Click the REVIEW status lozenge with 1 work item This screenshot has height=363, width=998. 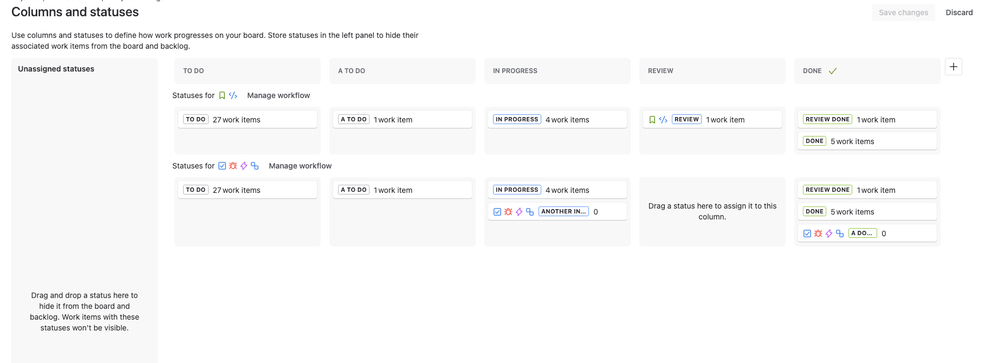687,119
